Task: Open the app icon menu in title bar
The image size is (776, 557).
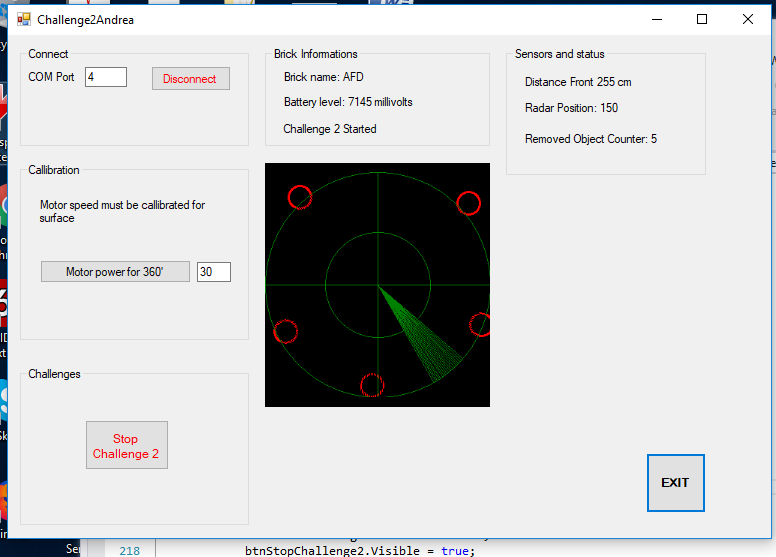Action: [x=23, y=19]
